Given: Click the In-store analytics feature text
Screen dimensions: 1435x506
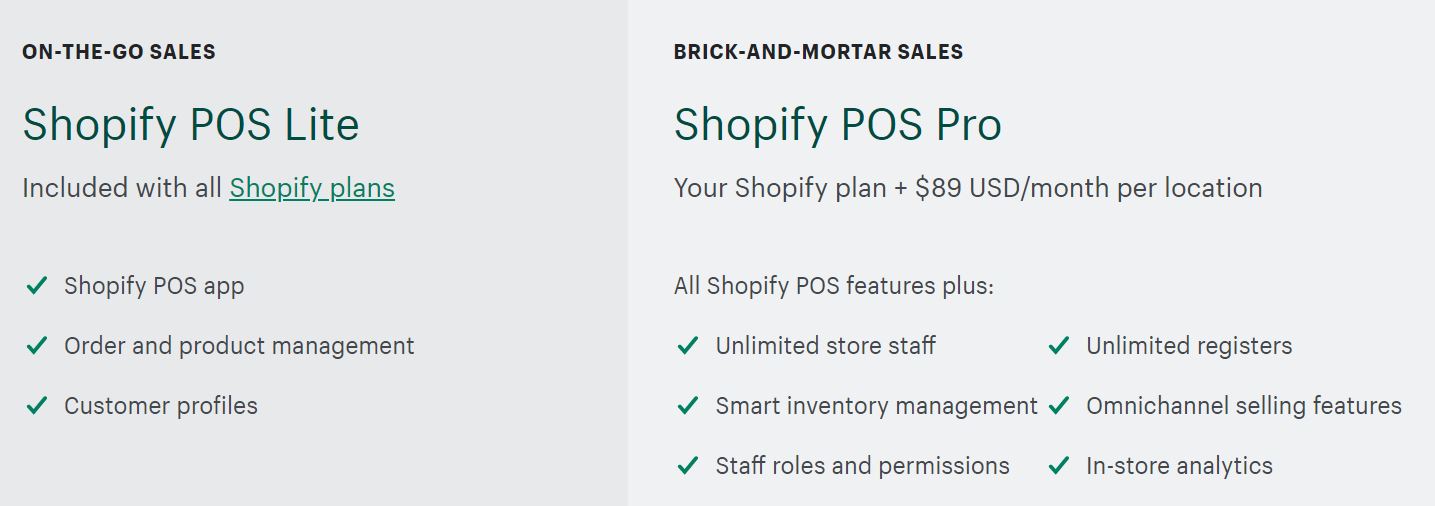Looking at the screenshot, I should click(1179, 466).
